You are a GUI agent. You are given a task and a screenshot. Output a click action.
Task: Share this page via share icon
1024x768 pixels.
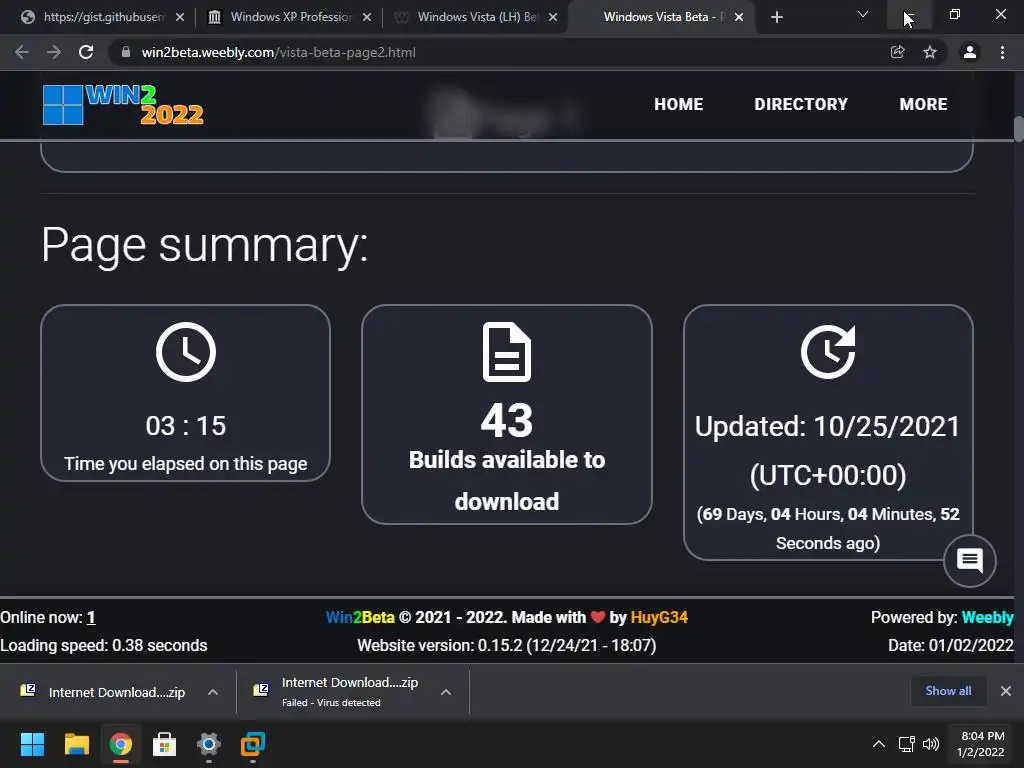click(898, 52)
